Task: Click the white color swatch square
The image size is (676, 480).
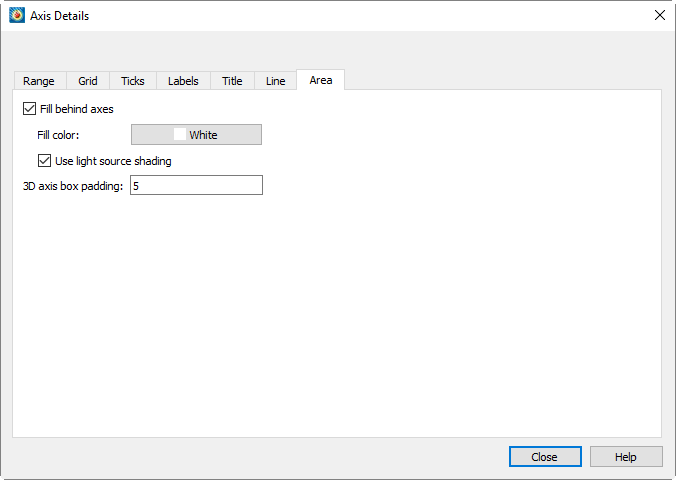Action: (x=180, y=134)
